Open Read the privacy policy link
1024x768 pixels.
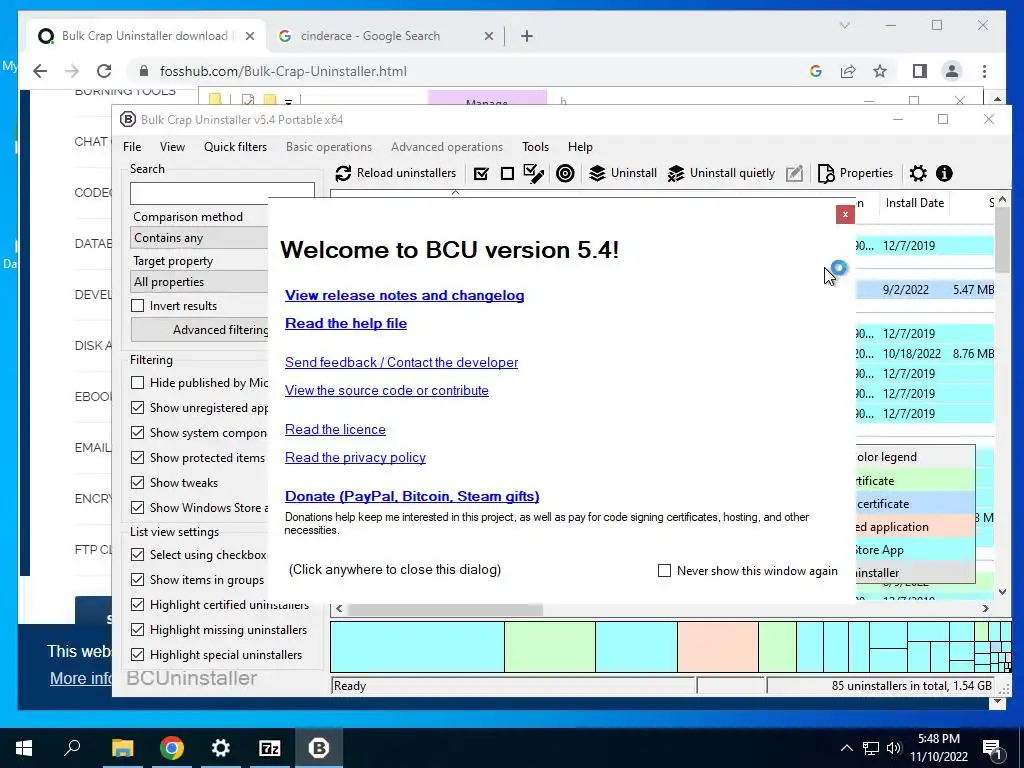click(x=355, y=458)
